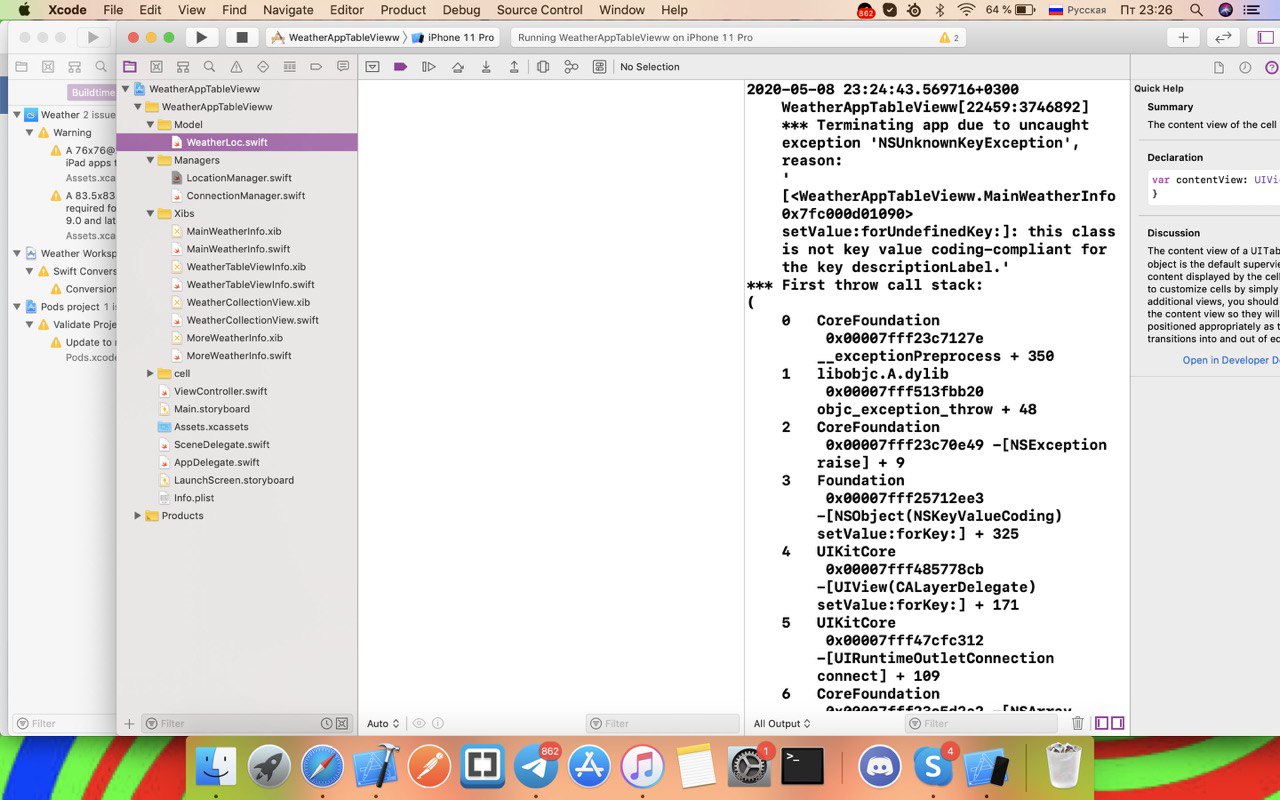Open Environment Overrides in debug bar
The image size is (1280, 800).
[x=599, y=67]
